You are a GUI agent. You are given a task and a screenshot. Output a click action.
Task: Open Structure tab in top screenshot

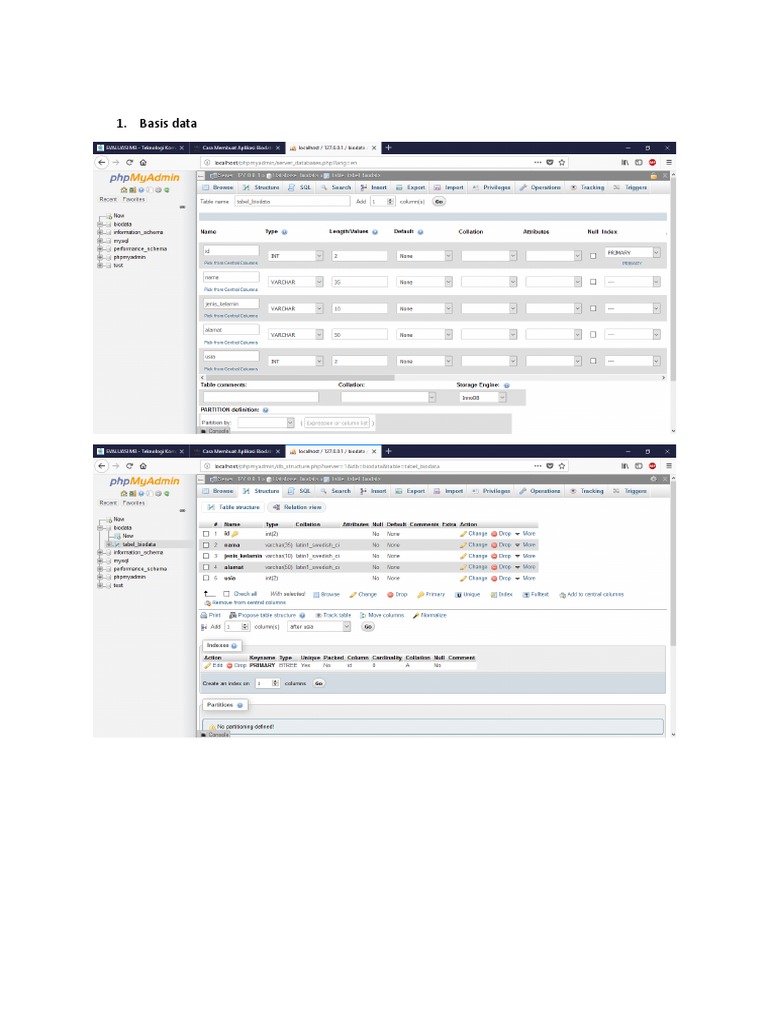click(261, 187)
